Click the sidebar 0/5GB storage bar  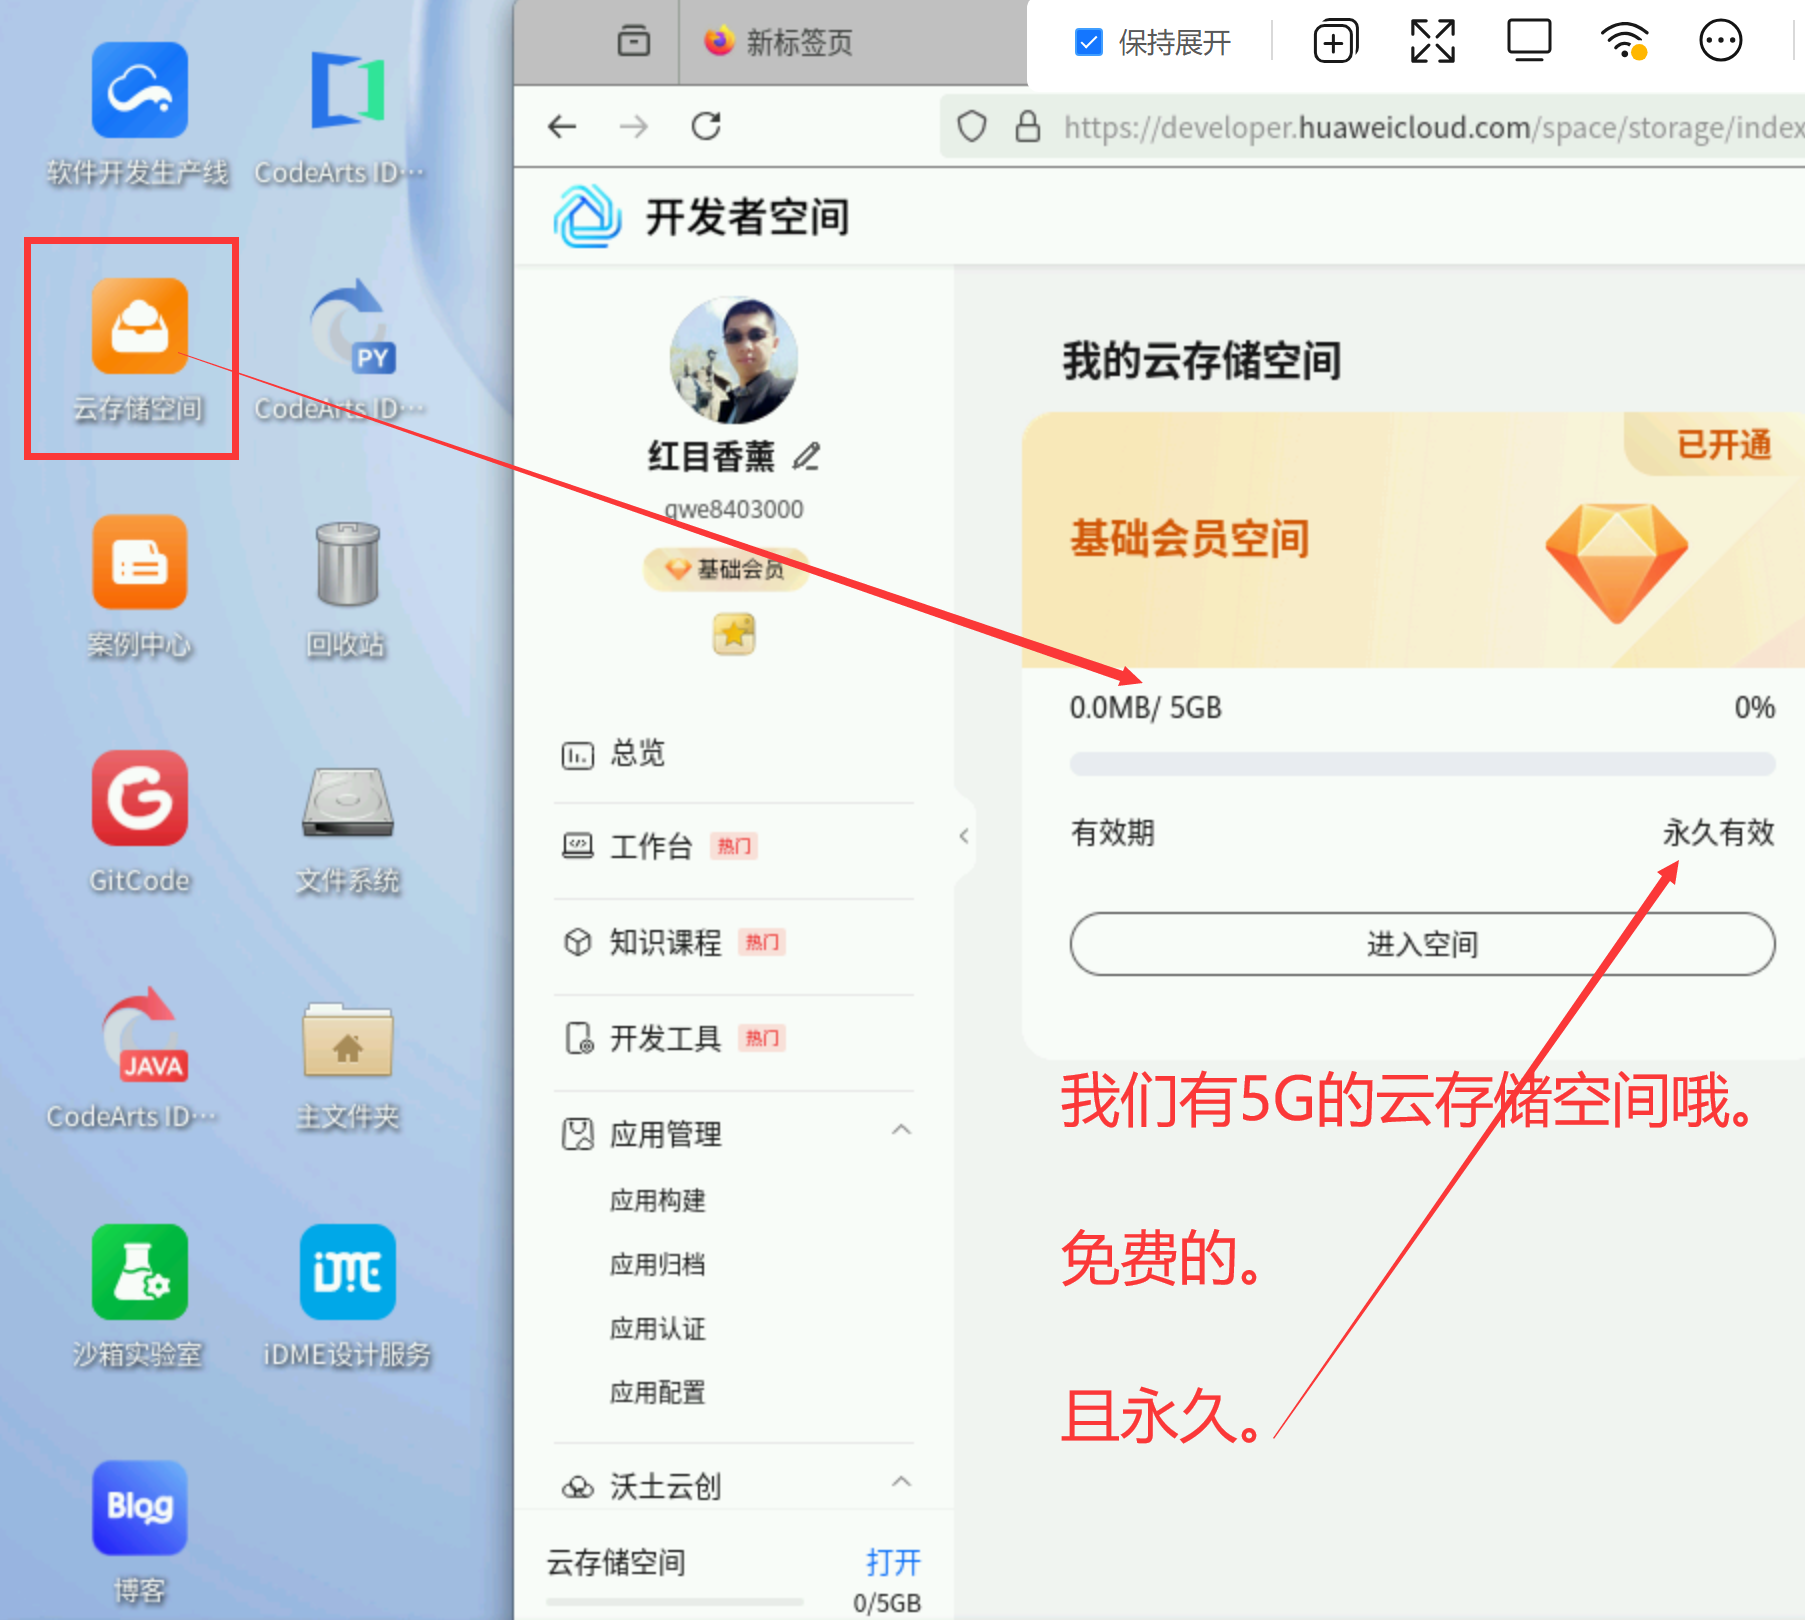(675, 1602)
